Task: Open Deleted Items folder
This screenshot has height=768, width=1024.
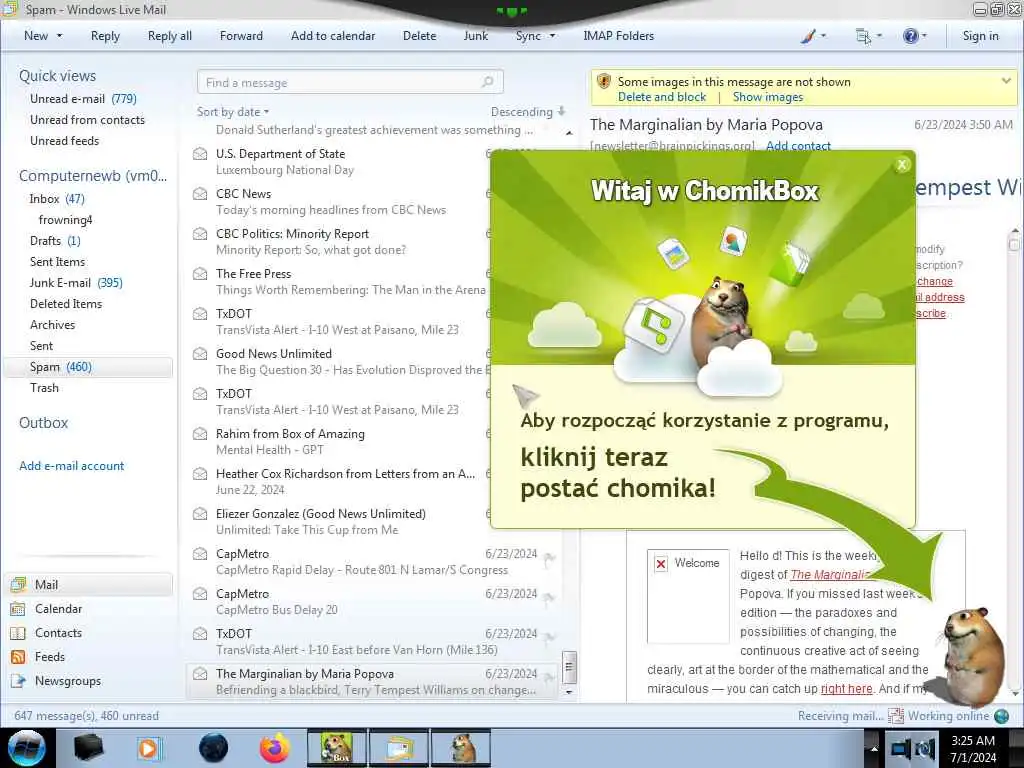Action: coord(66,304)
